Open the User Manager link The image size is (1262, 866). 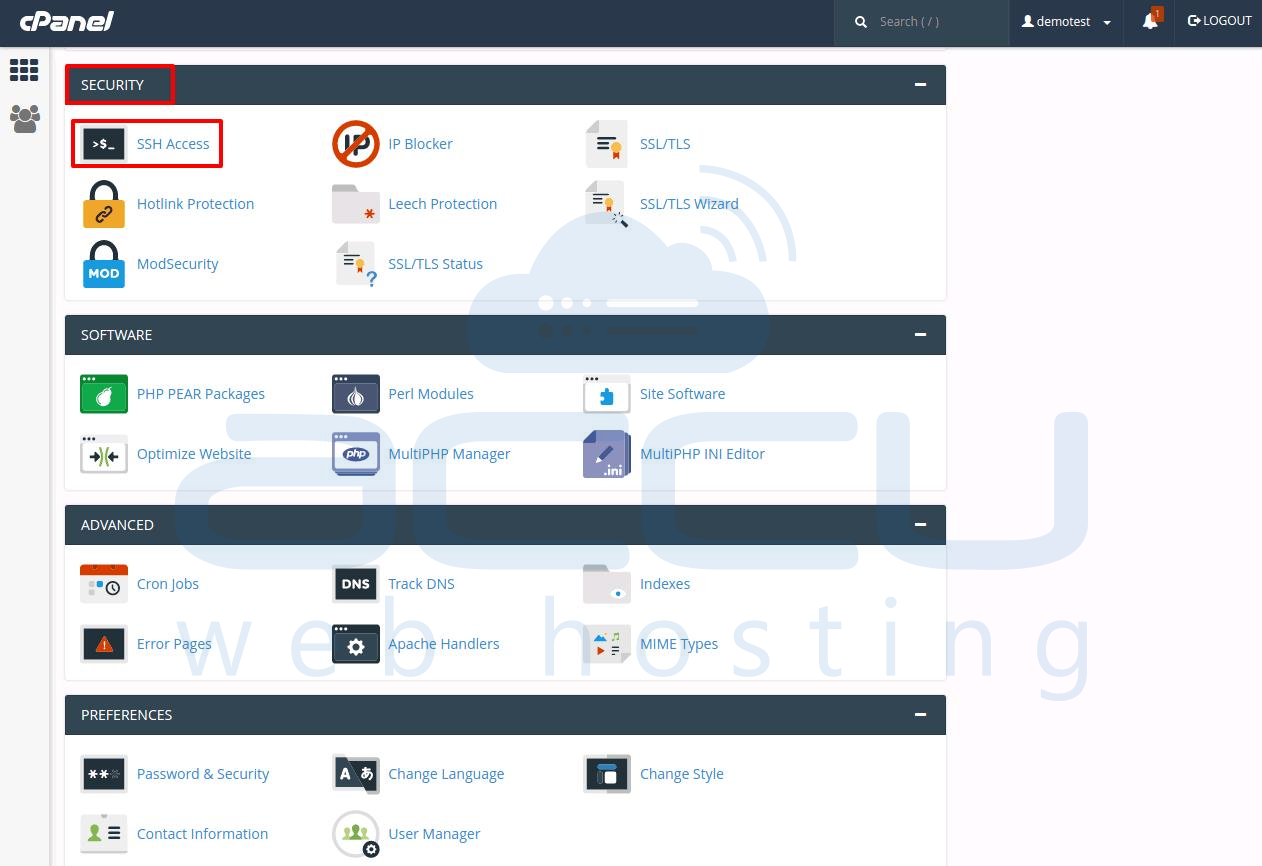(434, 834)
